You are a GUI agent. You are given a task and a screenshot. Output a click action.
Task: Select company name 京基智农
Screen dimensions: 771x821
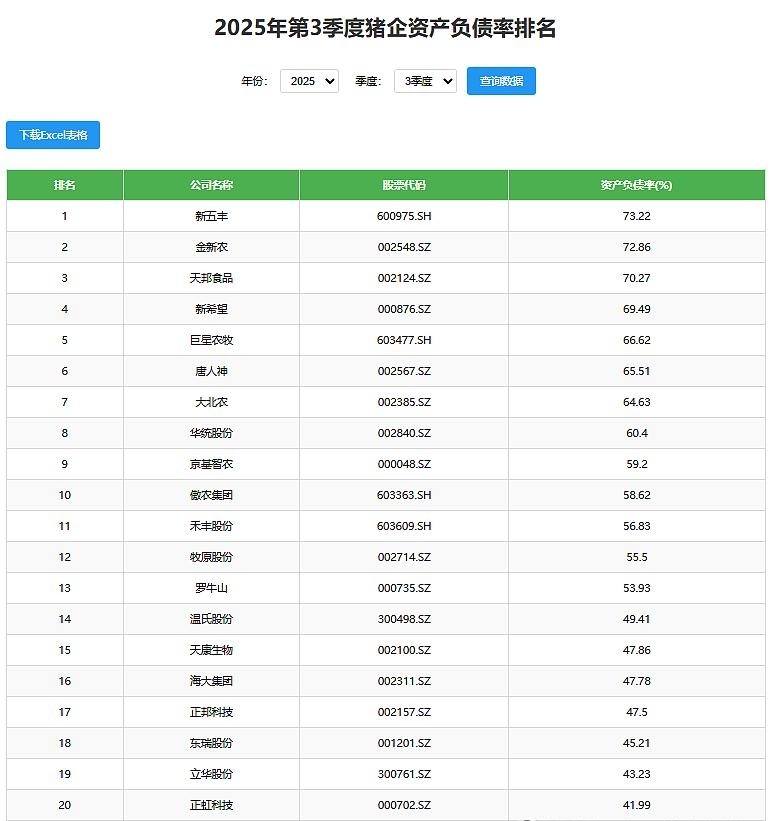pos(211,464)
